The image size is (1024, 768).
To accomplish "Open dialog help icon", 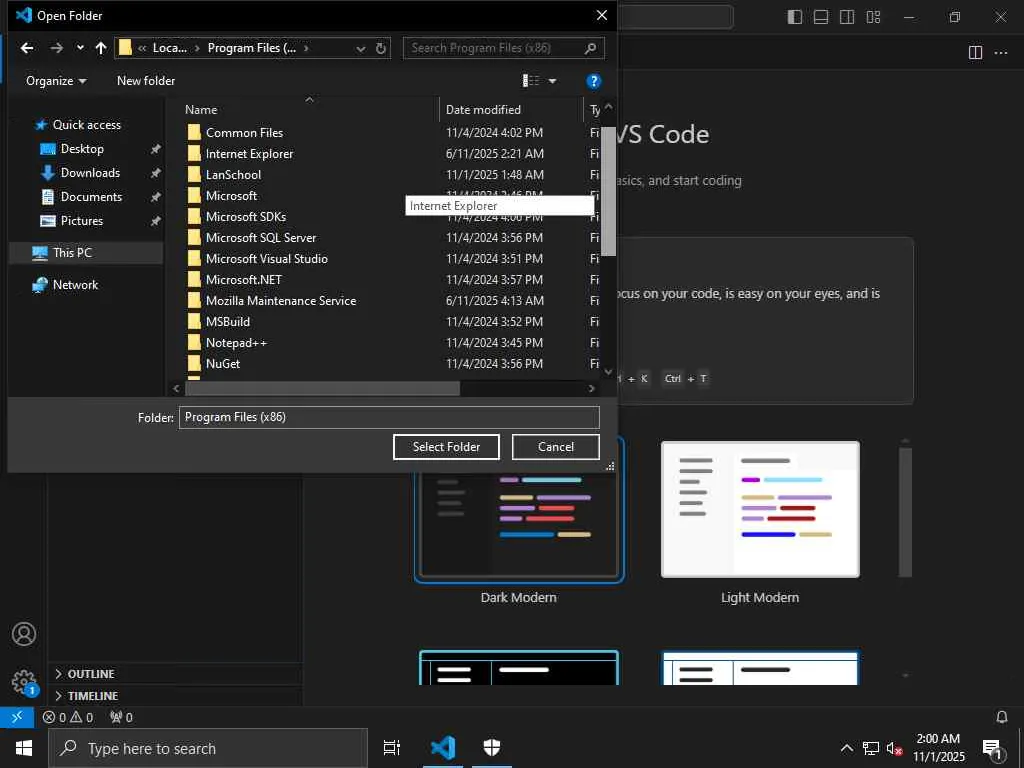I will [x=593, y=81].
